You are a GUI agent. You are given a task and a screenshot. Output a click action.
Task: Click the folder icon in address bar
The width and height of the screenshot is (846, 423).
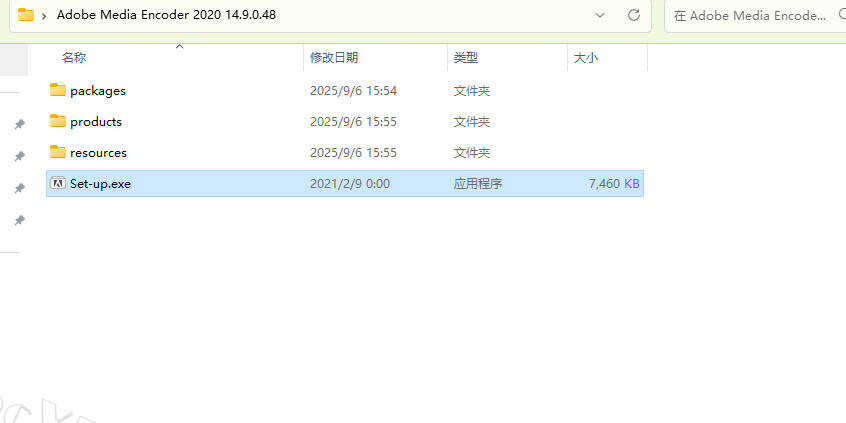[x=26, y=15]
